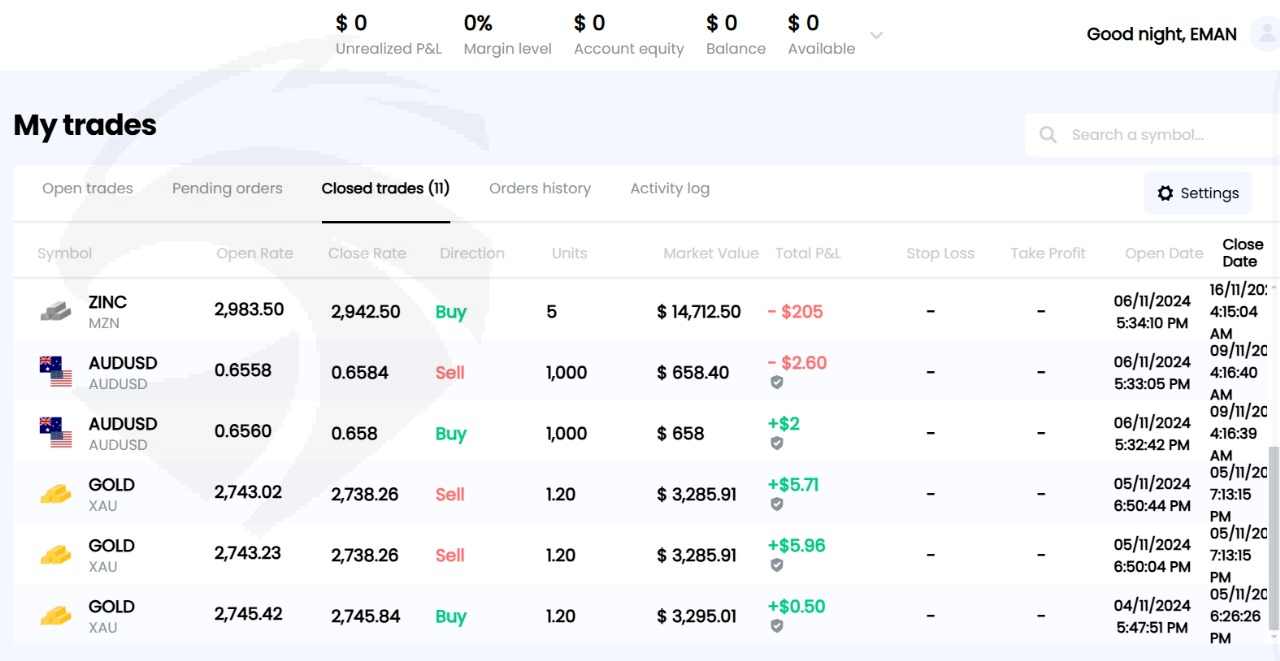Open the Pending orders tab
The image size is (1280, 661).
pos(227,188)
